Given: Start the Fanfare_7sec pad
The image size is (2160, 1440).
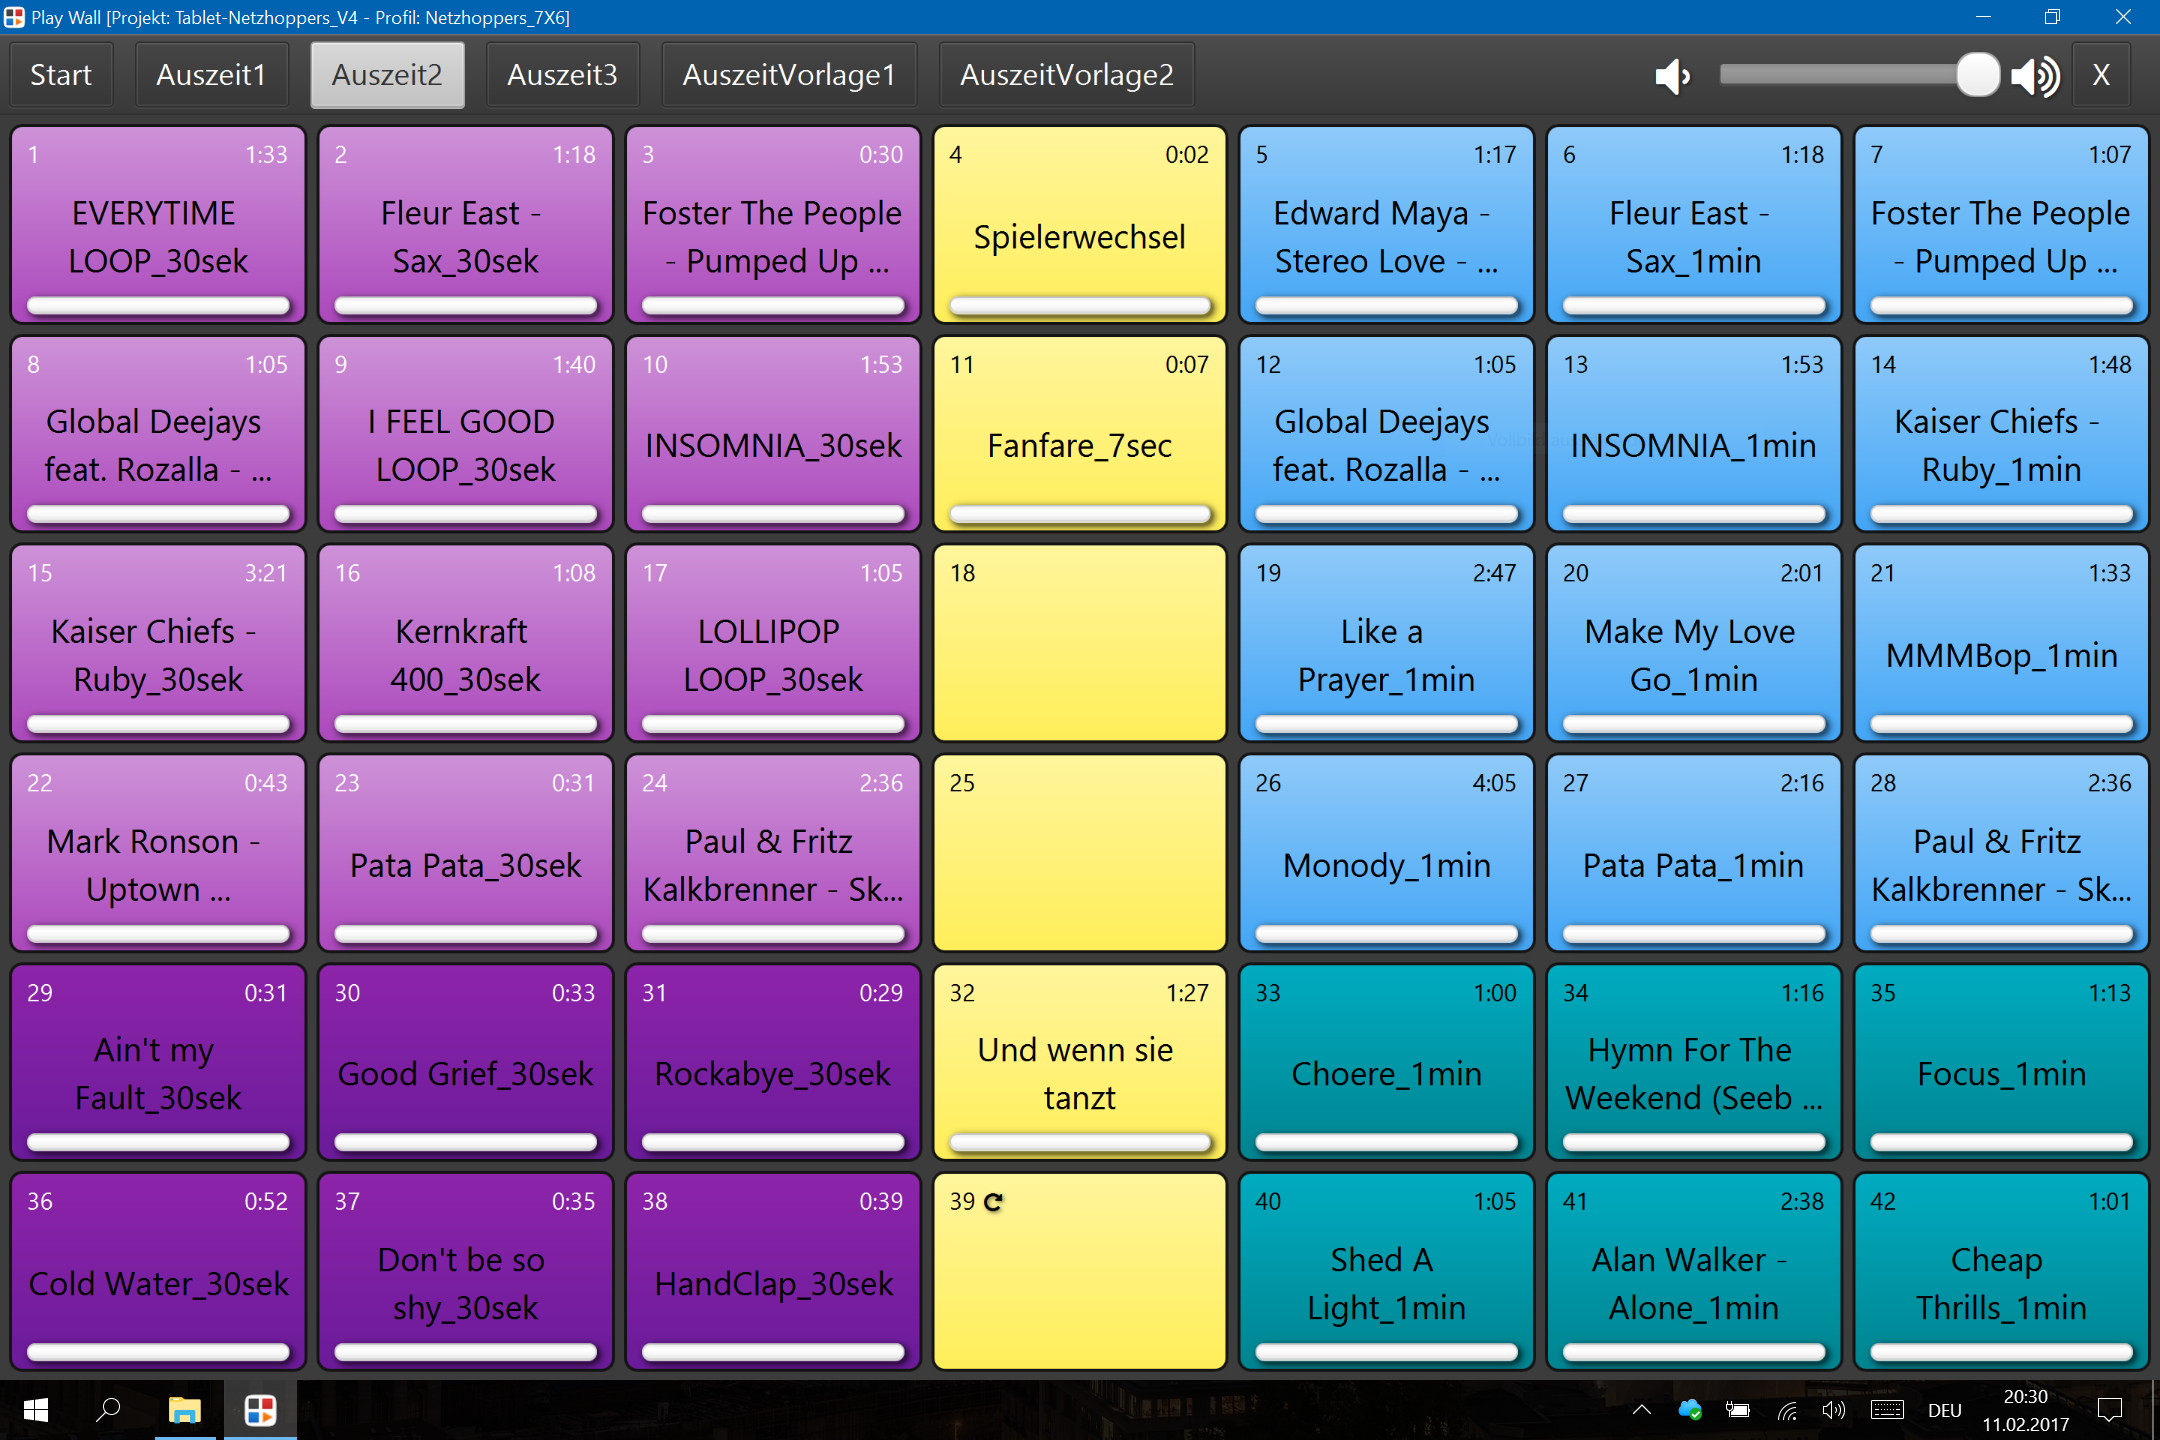Looking at the screenshot, I should coord(1079,434).
